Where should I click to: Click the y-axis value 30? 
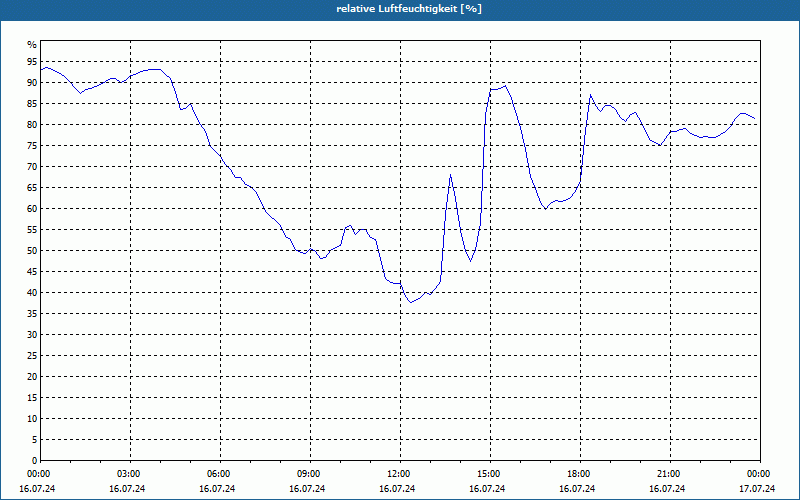pos(32,335)
